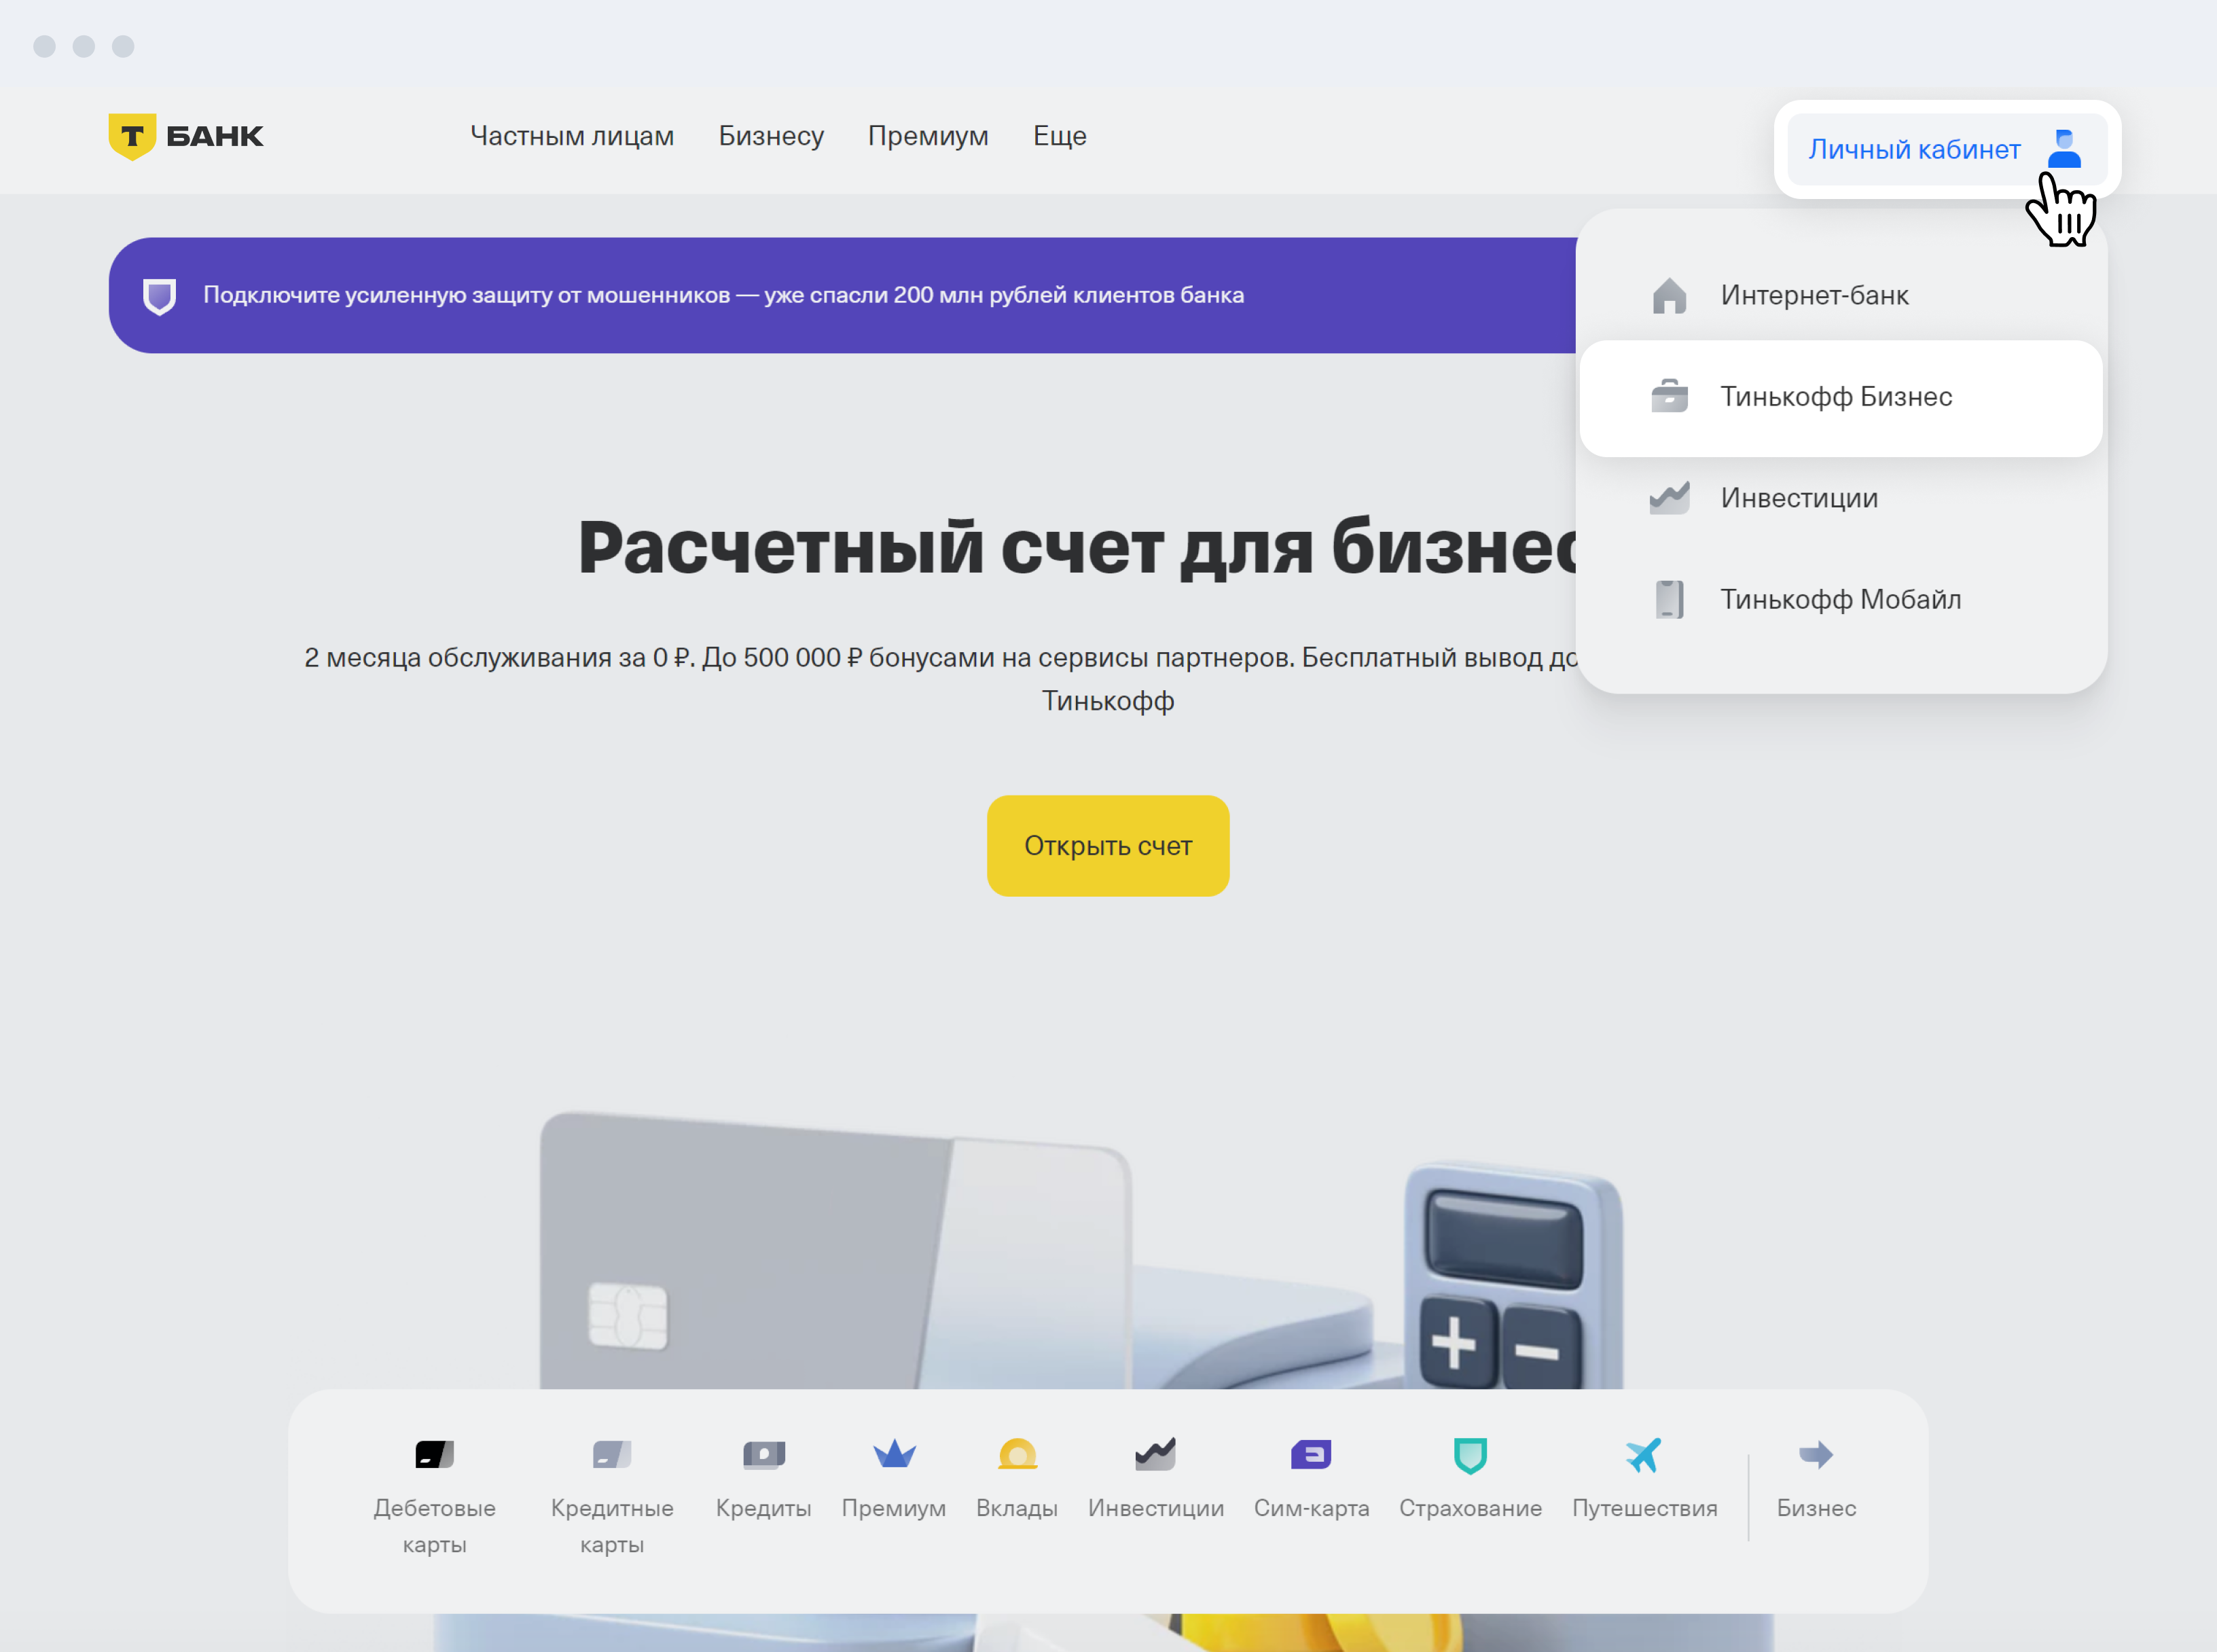Expand the Еще menu
Image resolution: width=2217 pixels, height=1652 pixels.
click(1060, 136)
